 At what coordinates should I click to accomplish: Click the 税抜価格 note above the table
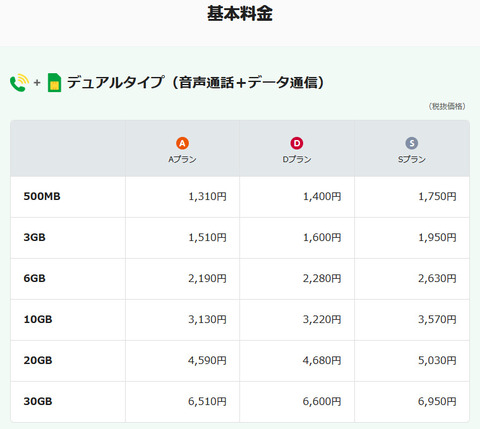(447, 106)
